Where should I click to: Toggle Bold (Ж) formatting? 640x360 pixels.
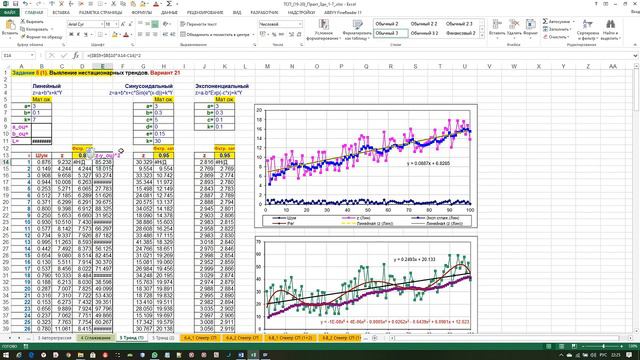point(71,35)
